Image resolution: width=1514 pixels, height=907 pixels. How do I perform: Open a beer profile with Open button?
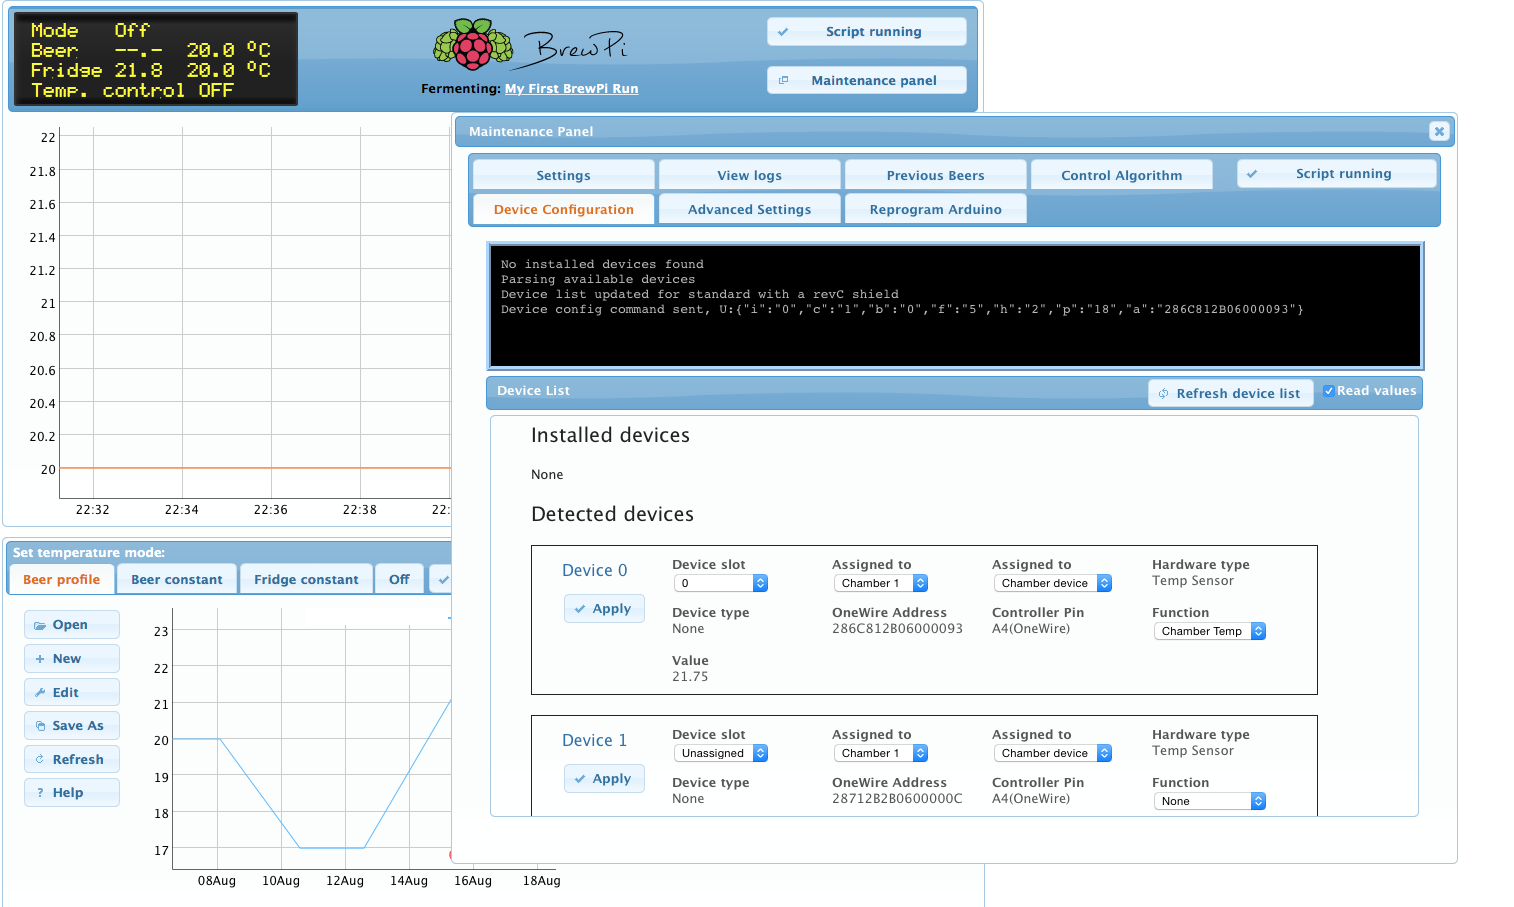[72, 624]
